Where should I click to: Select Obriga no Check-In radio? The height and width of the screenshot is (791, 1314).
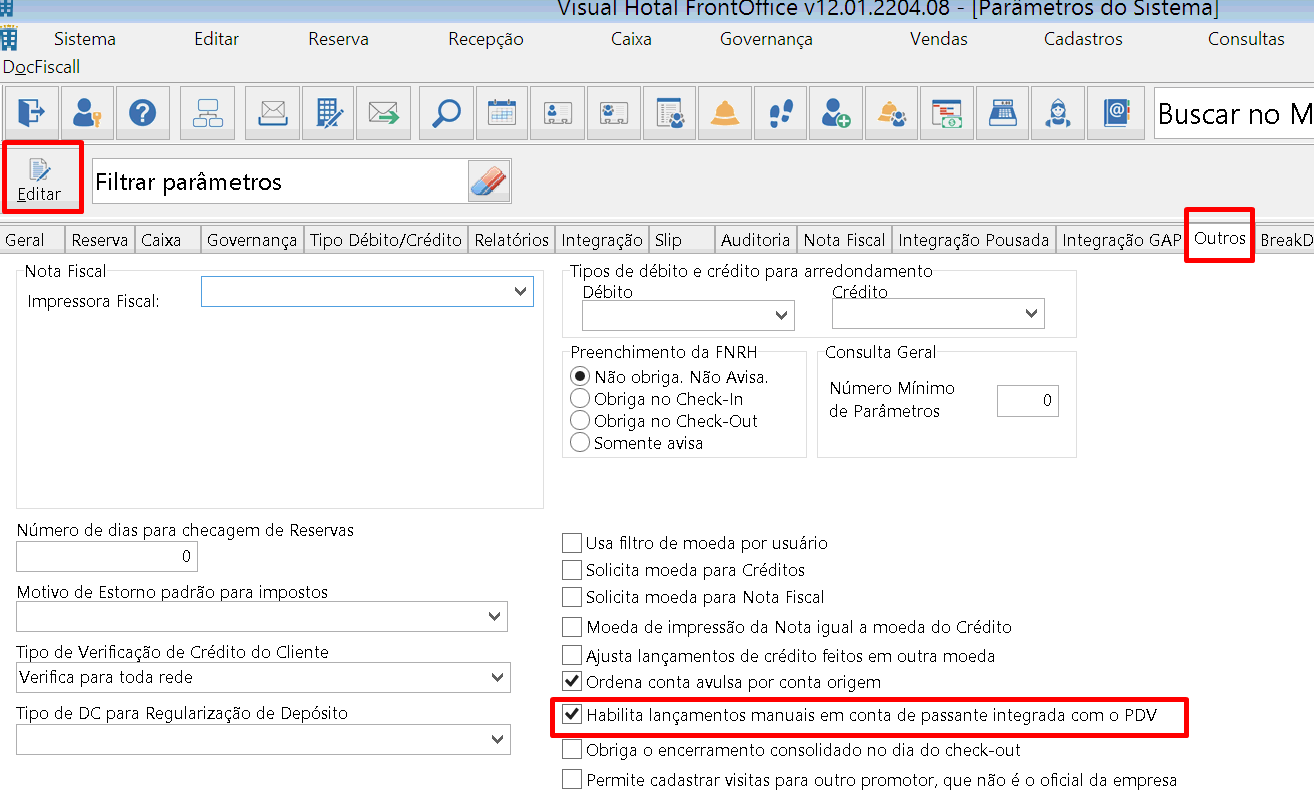pyautogui.click(x=579, y=399)
